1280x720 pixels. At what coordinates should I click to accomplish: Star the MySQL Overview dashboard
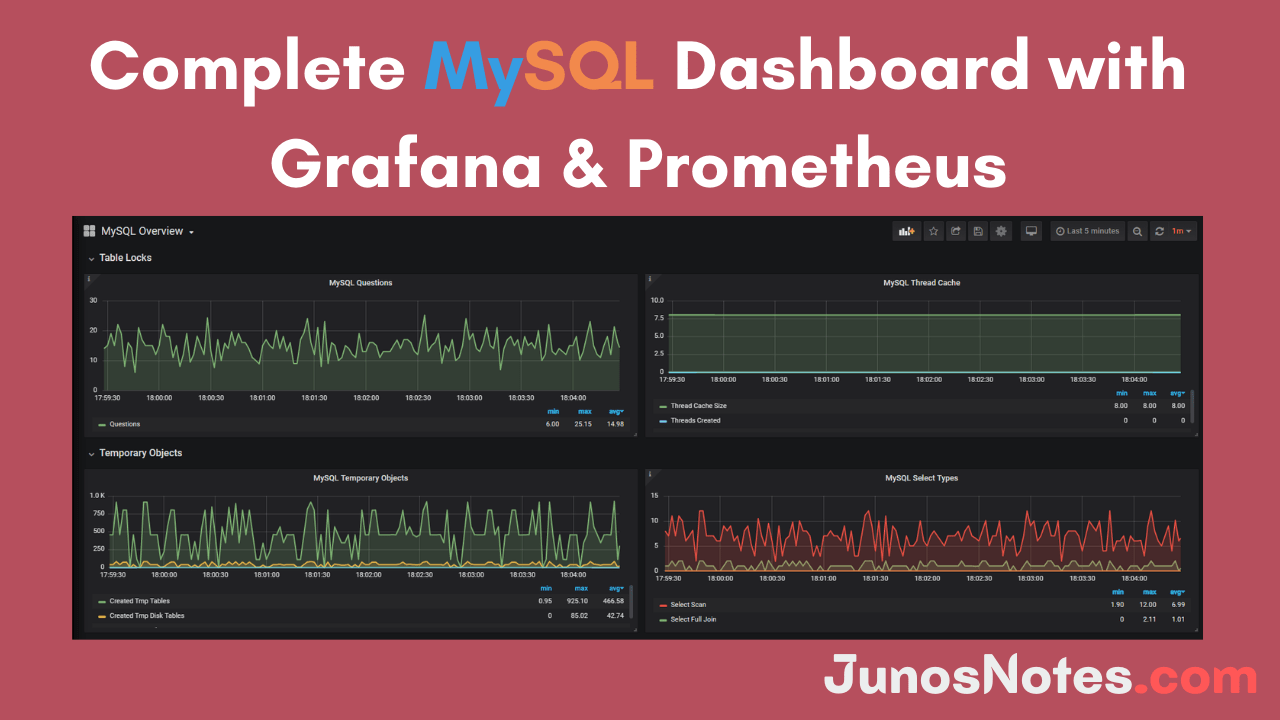(934, 231)
